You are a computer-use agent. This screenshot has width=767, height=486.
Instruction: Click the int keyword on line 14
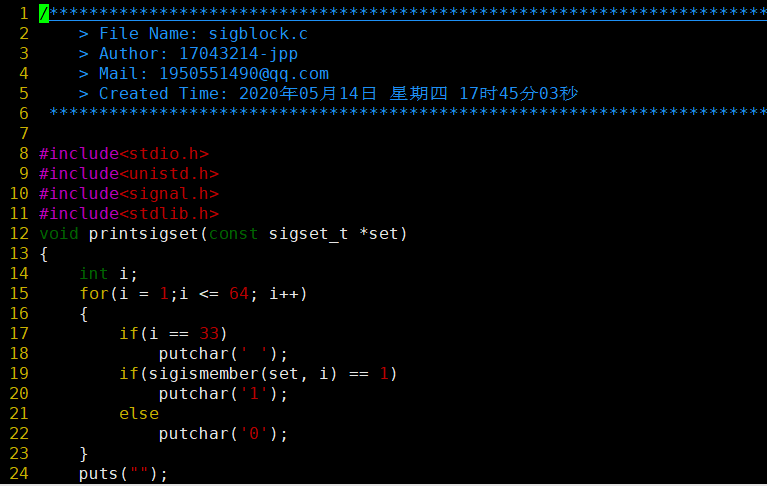(x=93, y=273)
